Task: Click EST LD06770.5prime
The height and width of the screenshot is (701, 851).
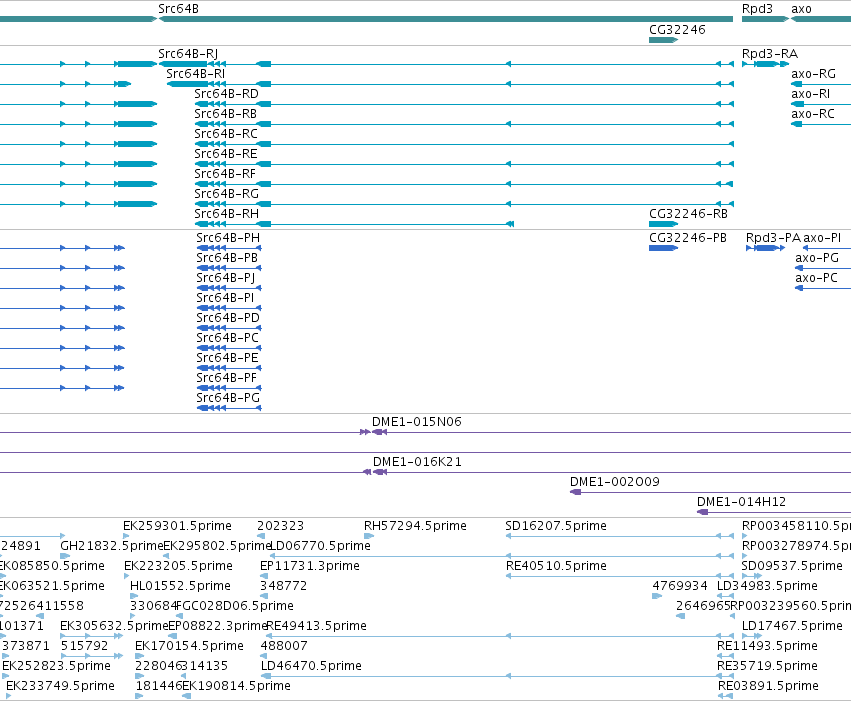Action: 321,546
